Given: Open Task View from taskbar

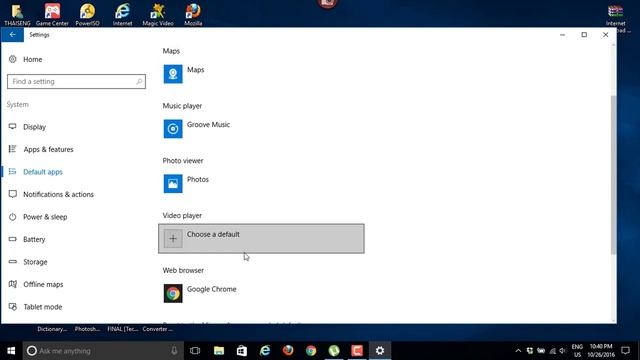Looking at the screenshot, I should [x=195, y=351].
